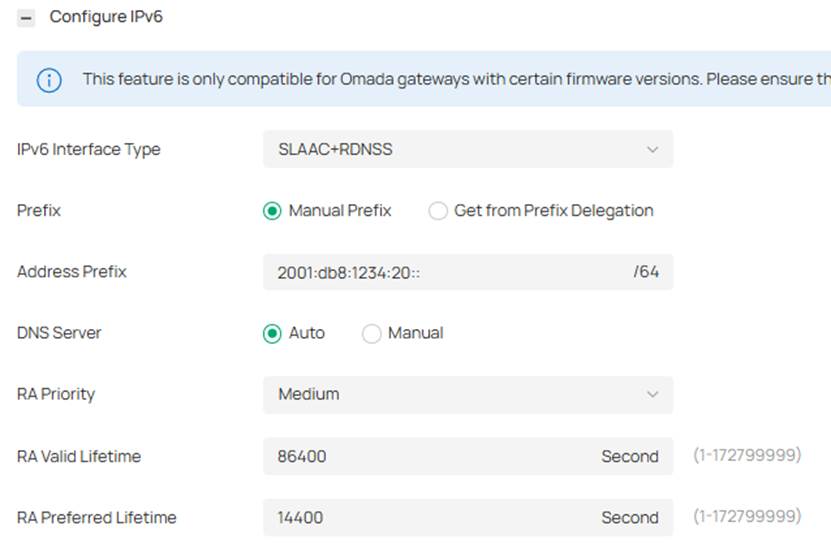Click the Address Prefix input field
The width and height of the screenshot is (831, 548).
pyautogui.click(x=468, y=272)
